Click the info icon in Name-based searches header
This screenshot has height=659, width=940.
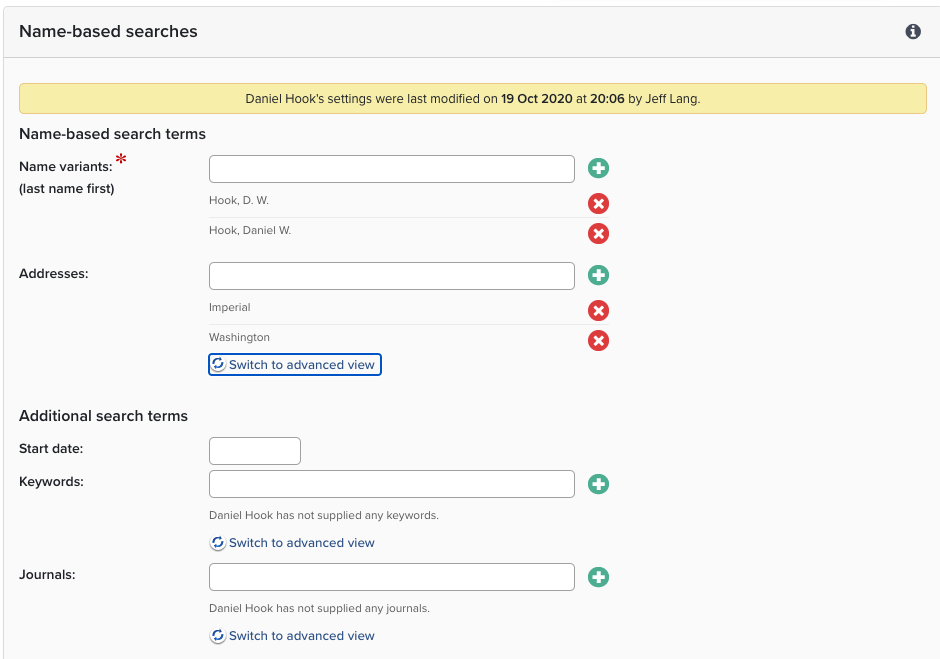[912, 32]
